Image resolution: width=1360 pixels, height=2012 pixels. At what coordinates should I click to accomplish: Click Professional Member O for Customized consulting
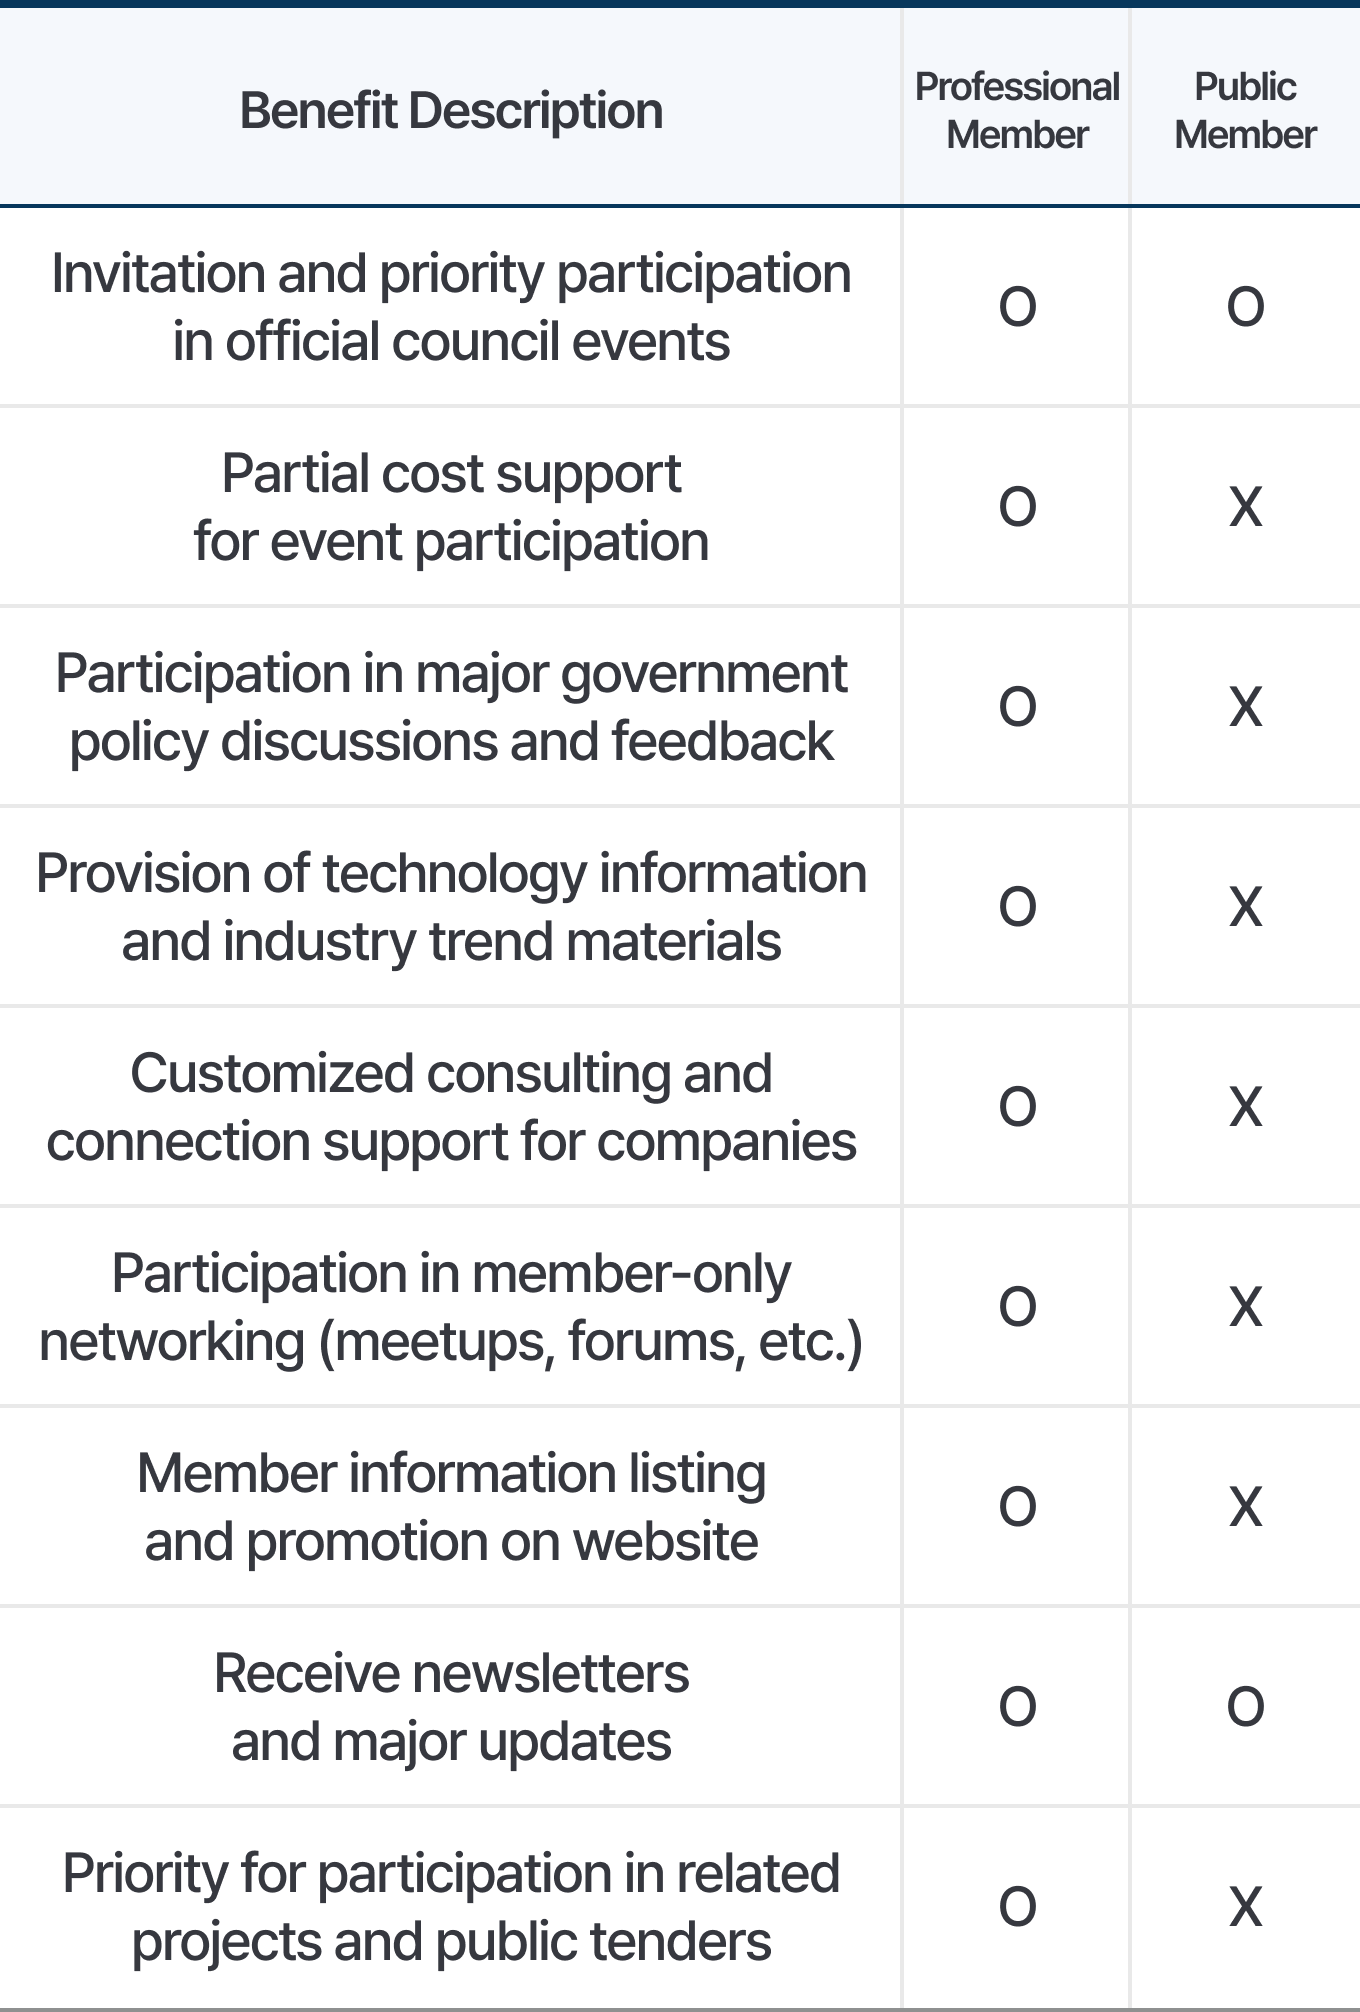coord(1017,1106)
